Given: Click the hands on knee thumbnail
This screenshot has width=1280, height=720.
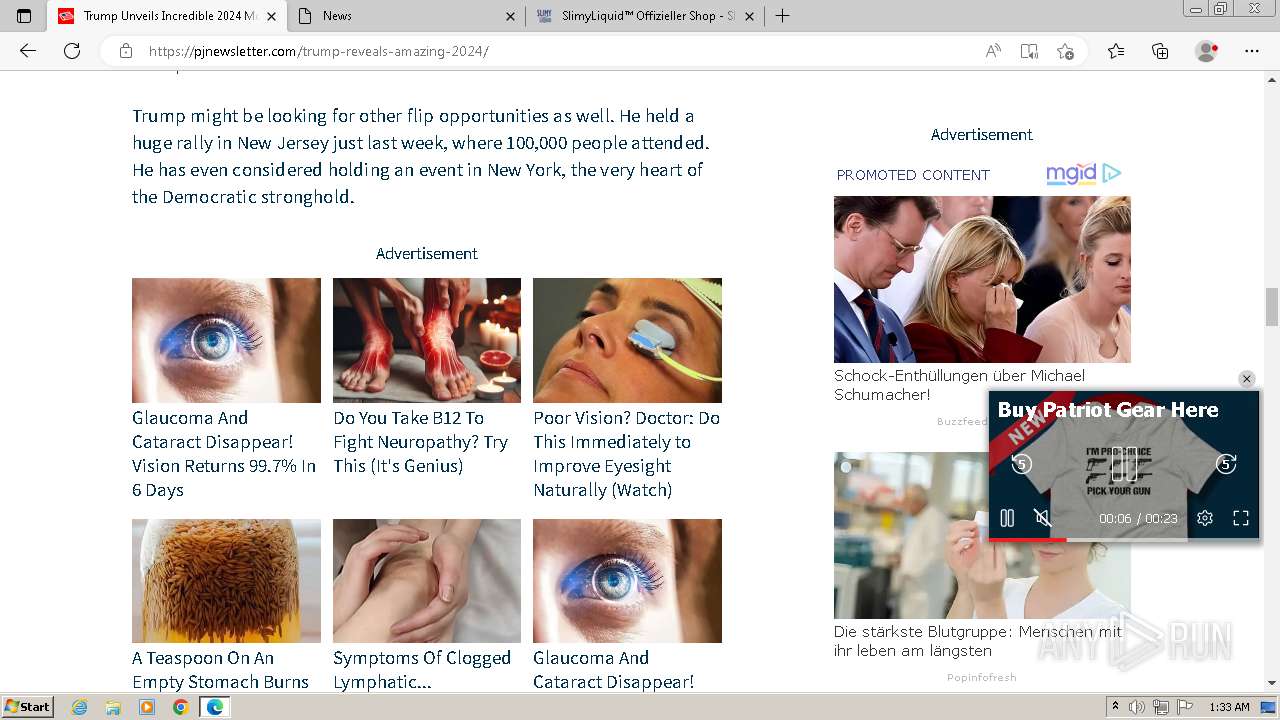Looking at the screenshot, I should tap(427, 581).
